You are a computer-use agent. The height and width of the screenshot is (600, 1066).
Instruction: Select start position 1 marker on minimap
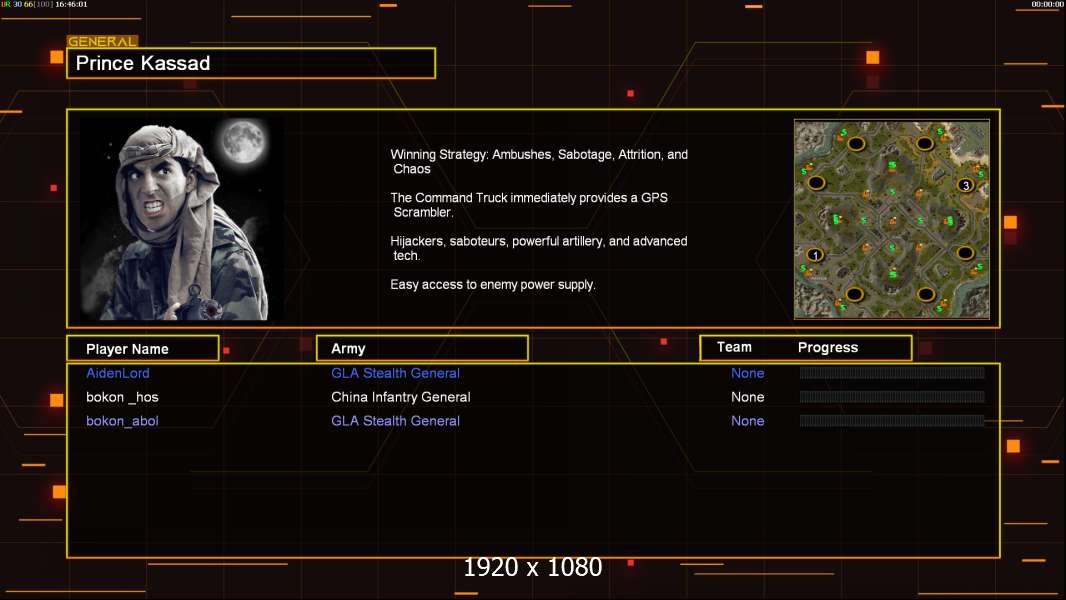point(814,255)
